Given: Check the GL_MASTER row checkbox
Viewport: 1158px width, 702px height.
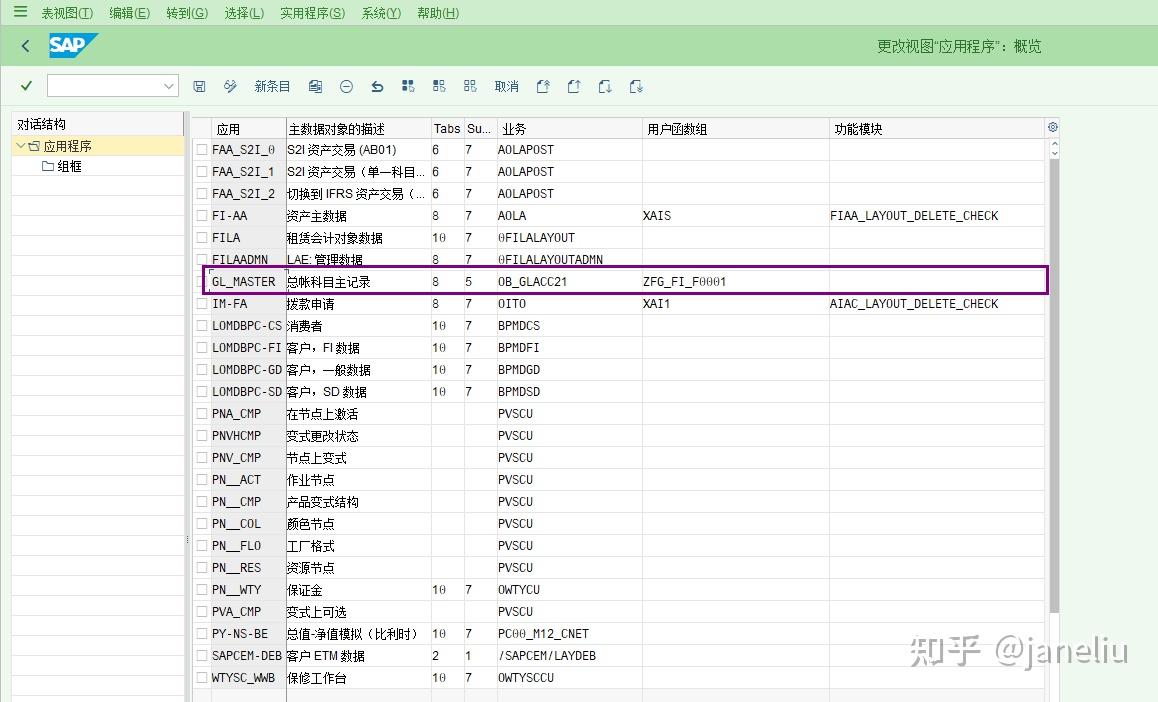Looking at the screenshot, I should (x=200, y=281).
